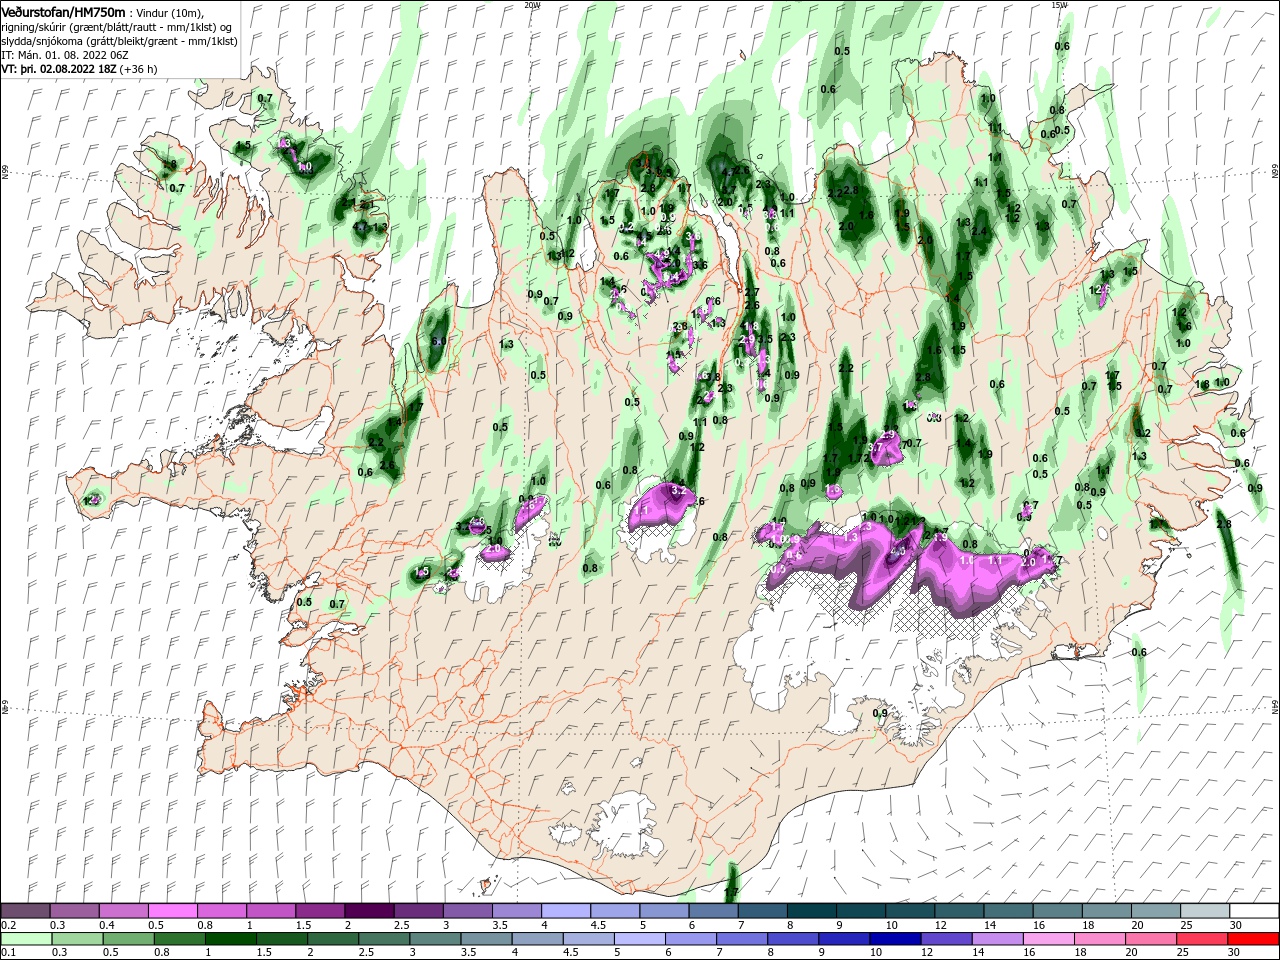1280x960 pixels.
Task: Select the 'rigning/skúrir' legend description line
Action: [x=116, y=27]
